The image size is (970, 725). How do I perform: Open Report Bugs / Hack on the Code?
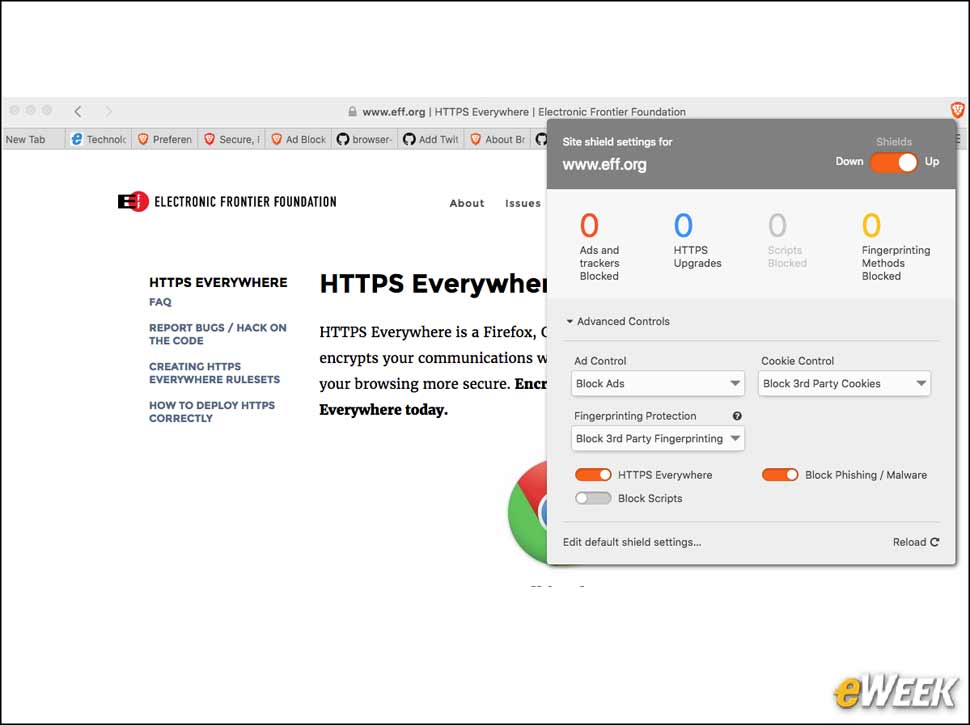pos(218,334)
